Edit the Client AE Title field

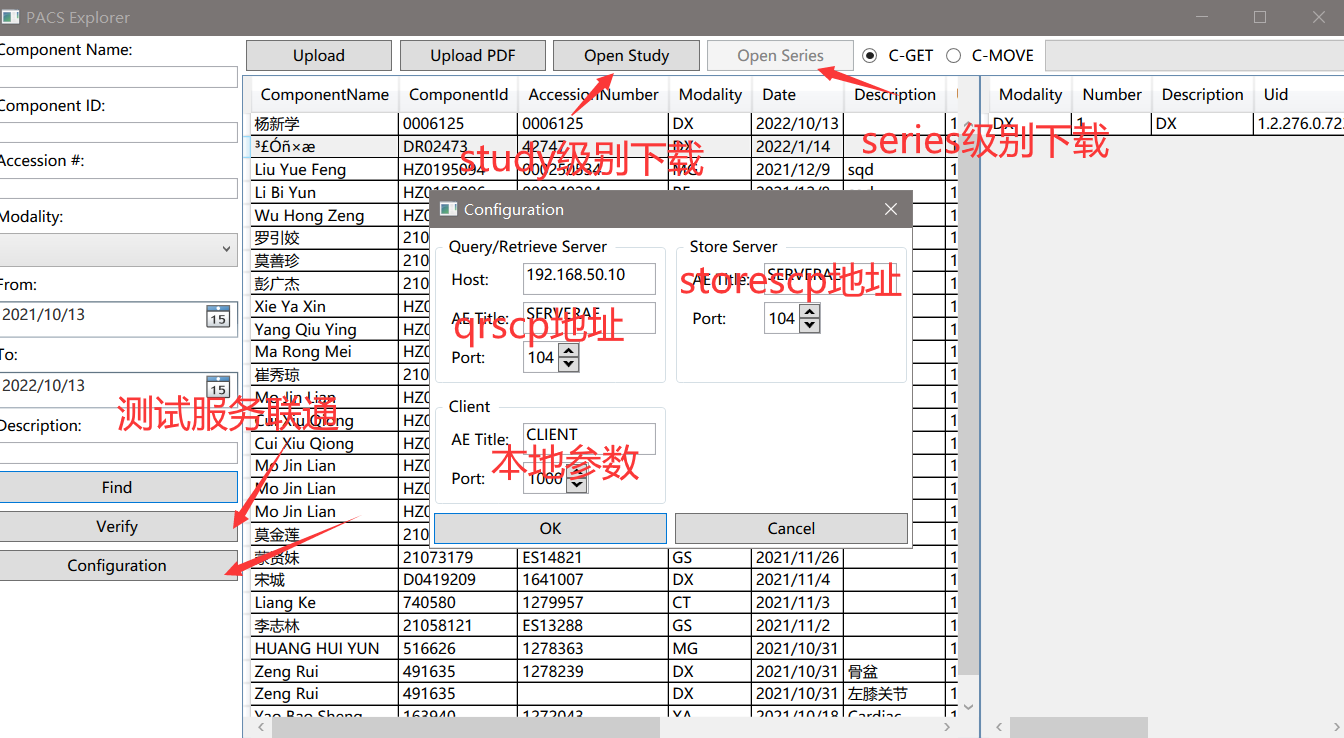[x=589, y=438]
